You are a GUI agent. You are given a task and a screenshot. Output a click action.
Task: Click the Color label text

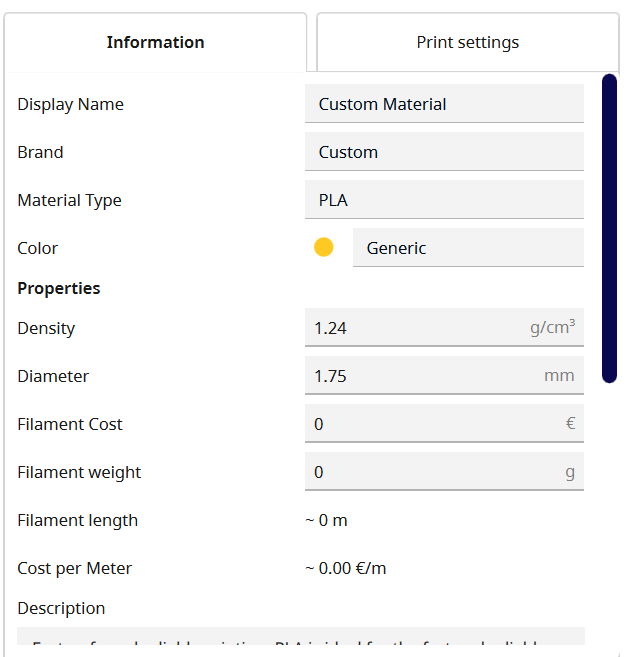[37, 248]
